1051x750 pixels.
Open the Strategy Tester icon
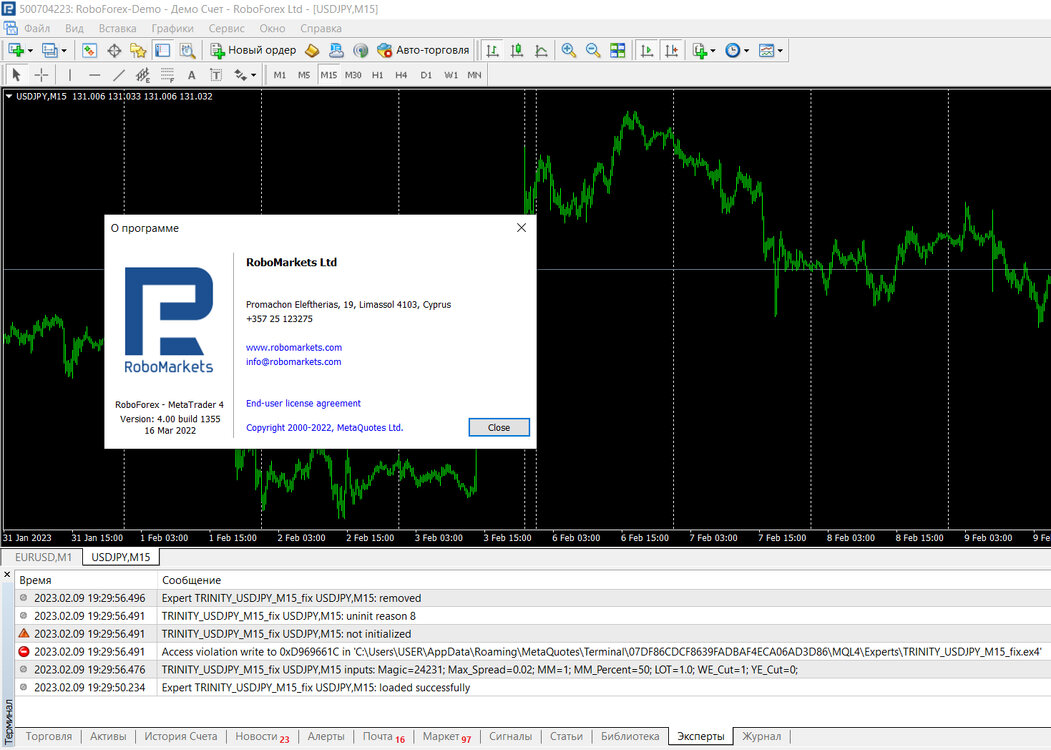coord(187,50)
